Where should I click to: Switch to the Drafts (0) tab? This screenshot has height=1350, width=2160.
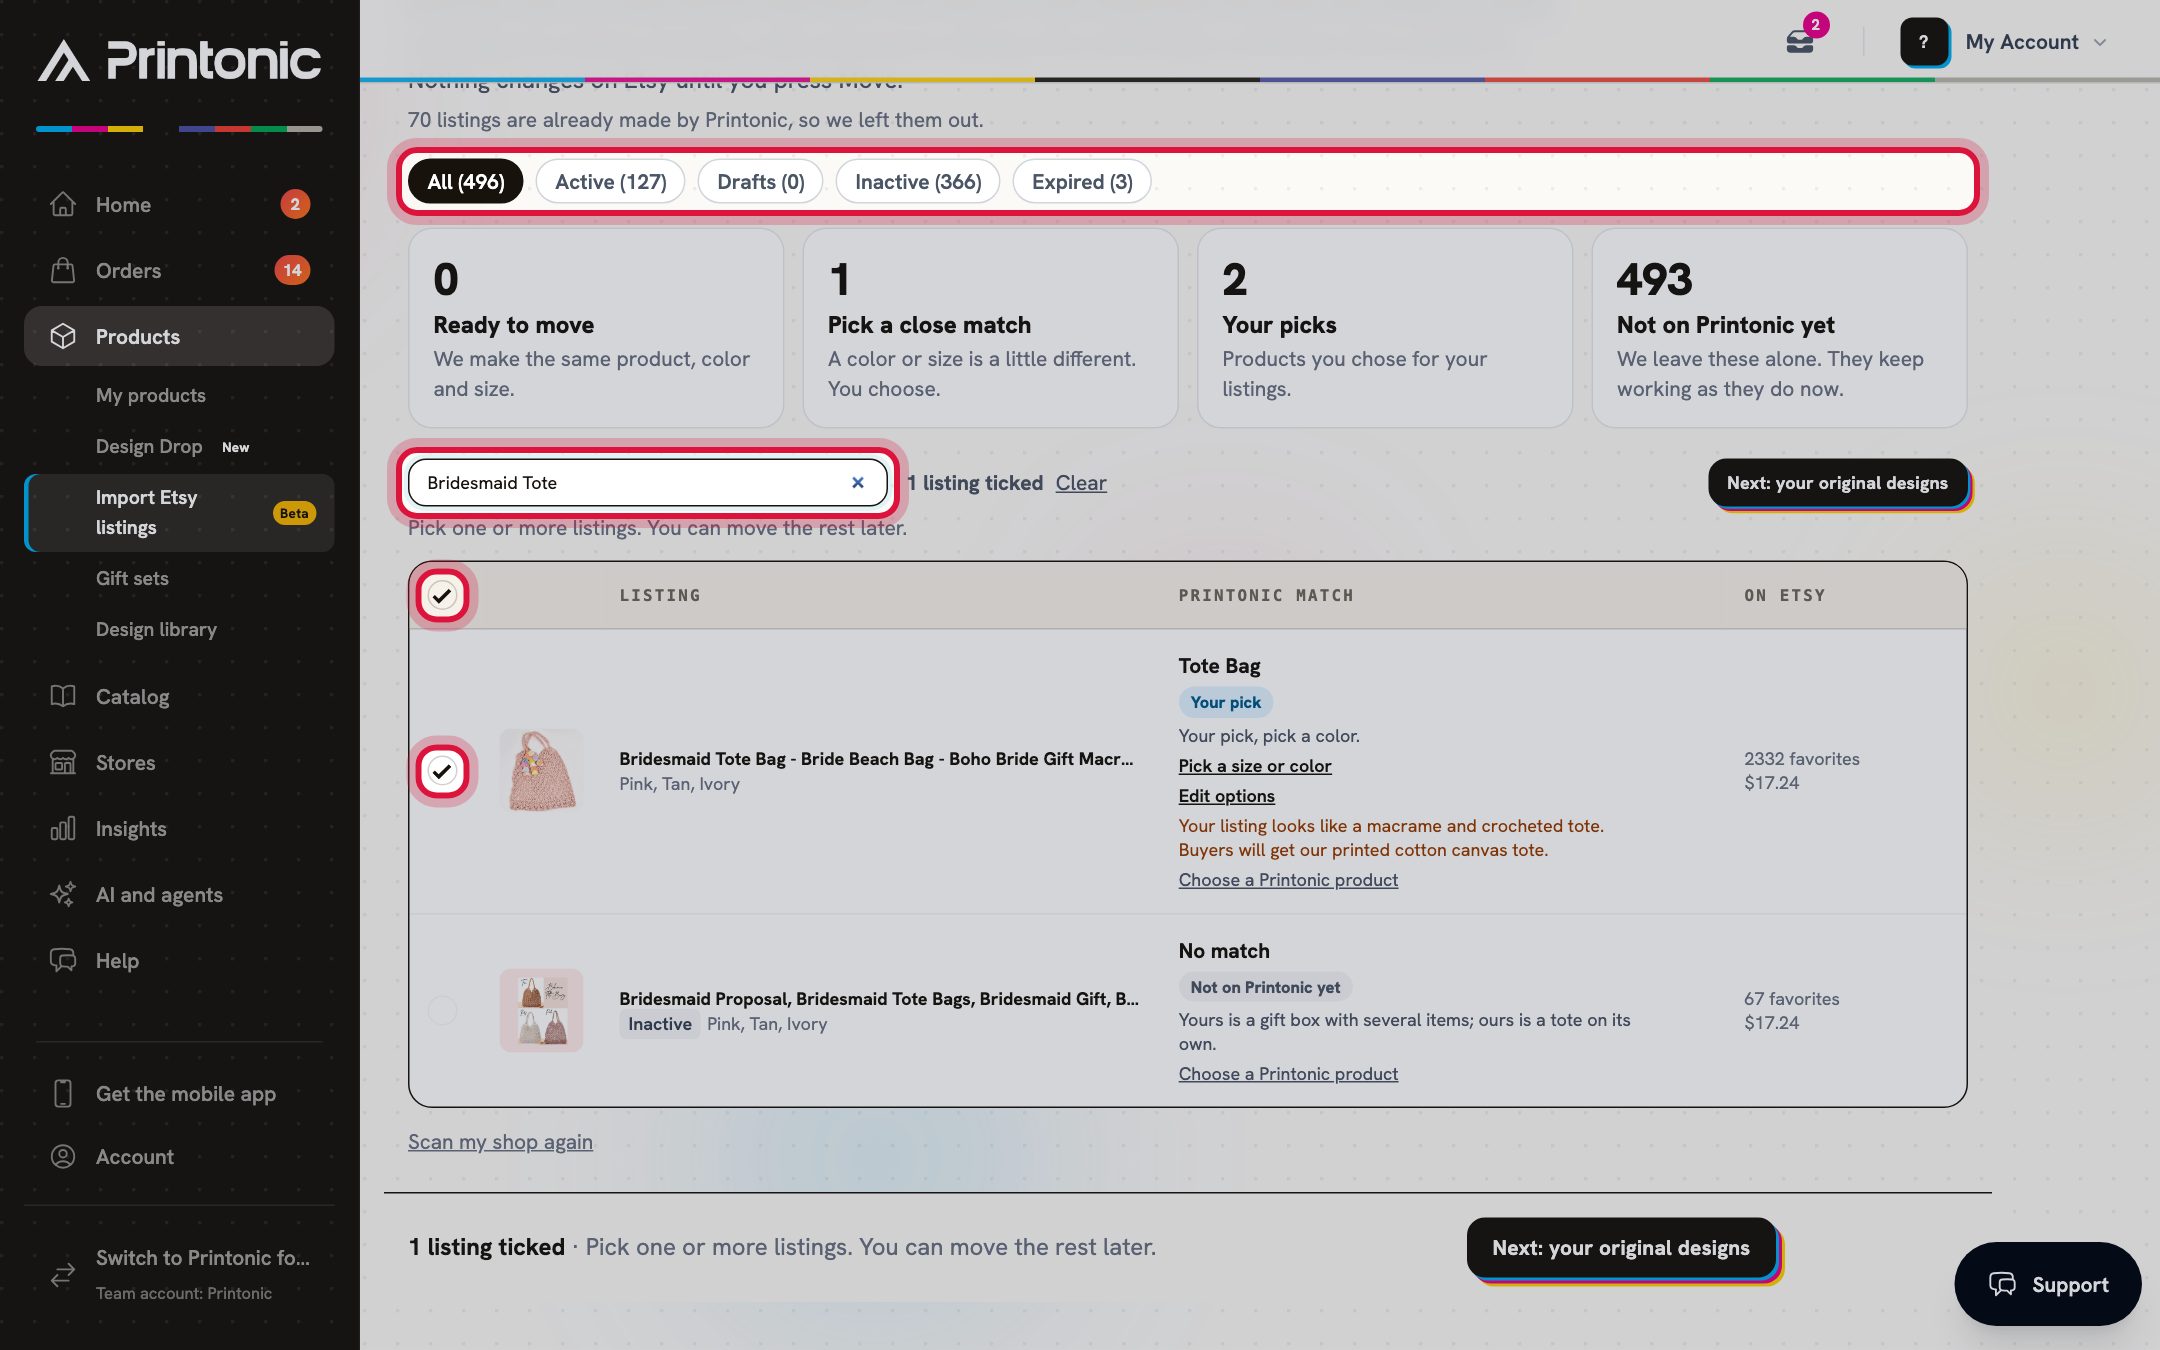click(760, 181)
